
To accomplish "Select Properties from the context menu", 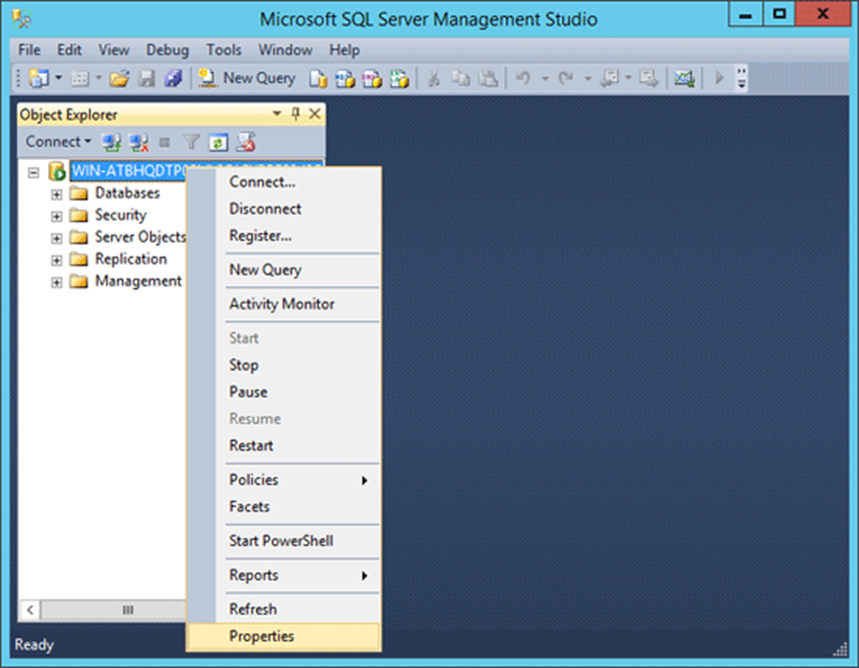I will point(261,636).
